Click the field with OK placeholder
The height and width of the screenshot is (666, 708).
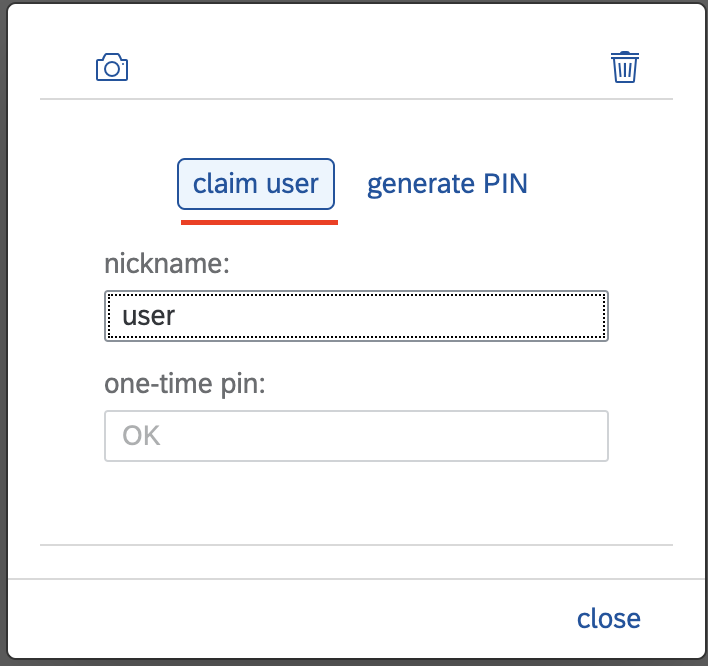[356, 436]
